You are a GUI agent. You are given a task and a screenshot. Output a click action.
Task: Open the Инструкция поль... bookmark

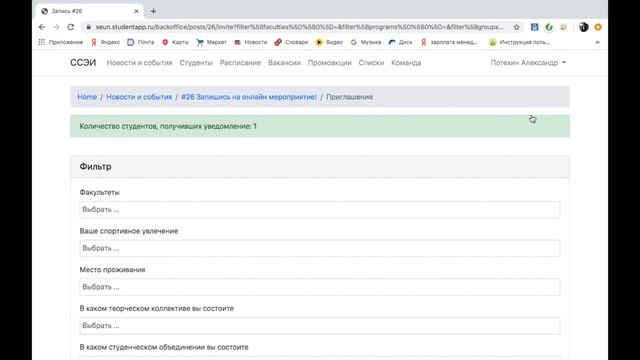[x=519, y=42]
